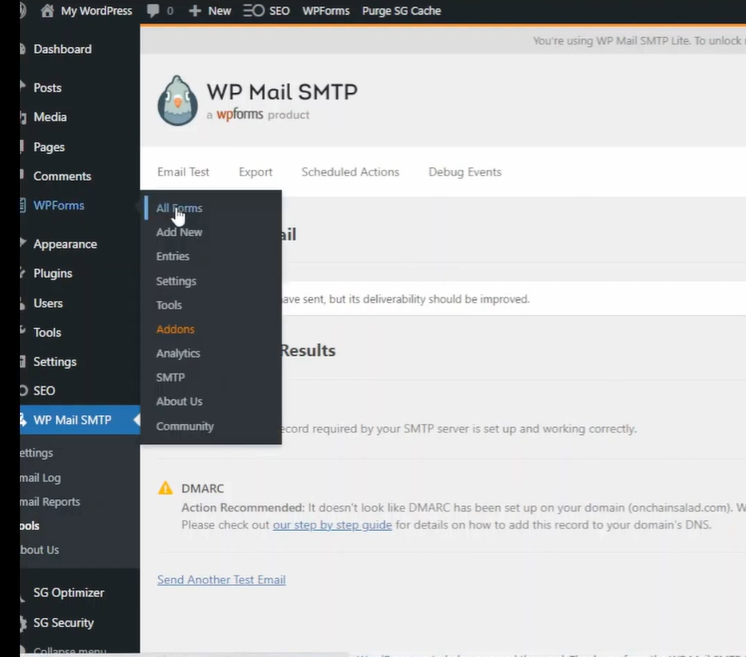Viewport: 746px width, 657px height.
Task: Open My WordPress site link
Action: [96, 10]
